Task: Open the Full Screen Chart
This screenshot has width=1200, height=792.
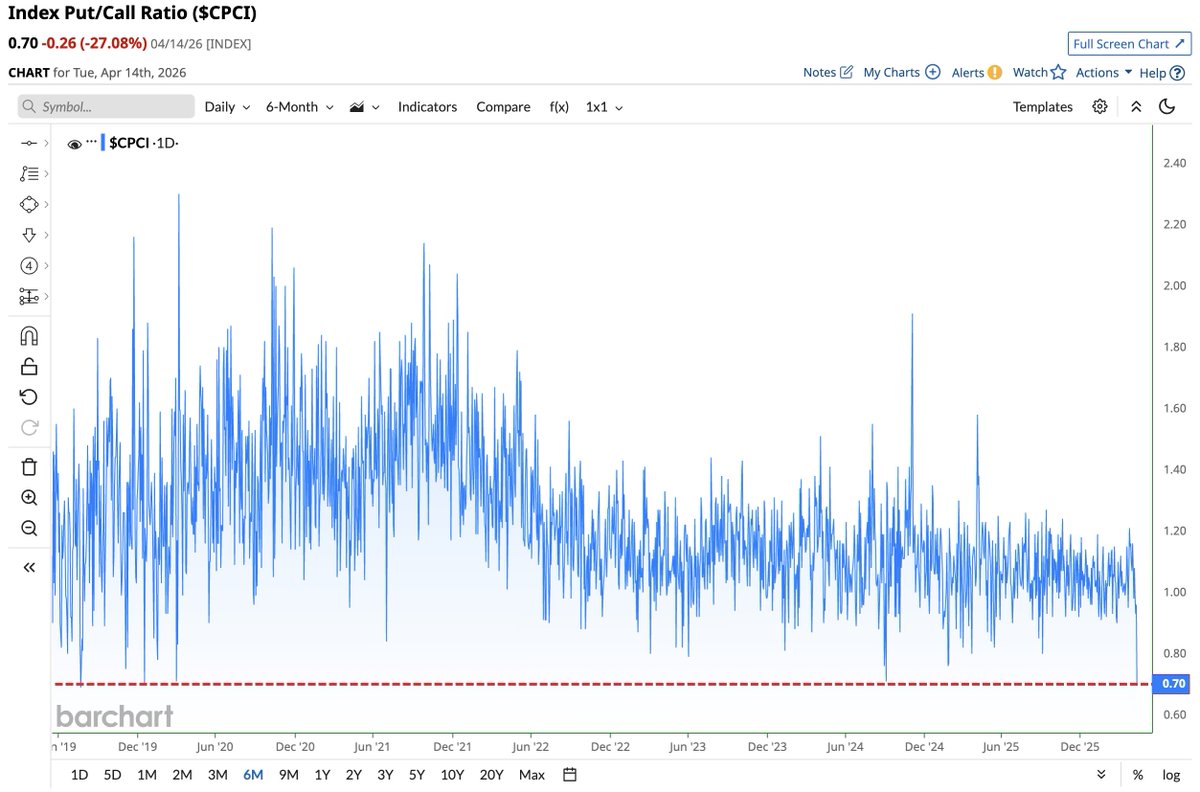Action: coord(1129,44)
